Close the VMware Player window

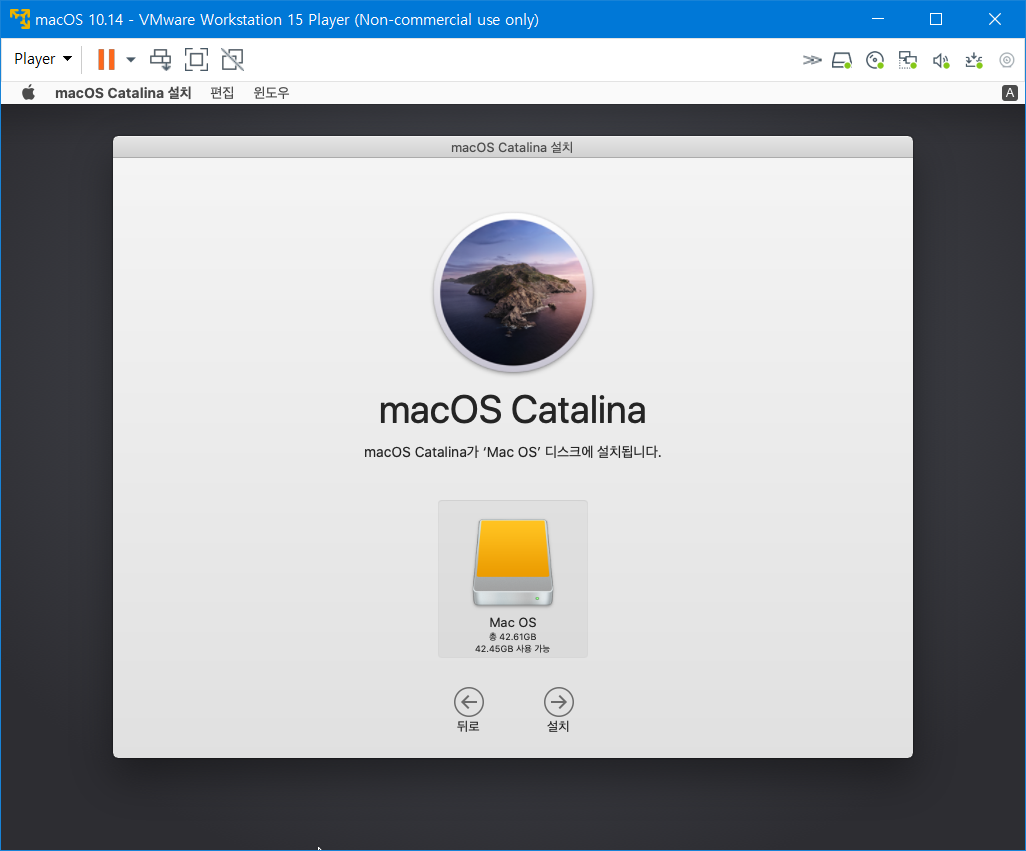coord(995,19)
